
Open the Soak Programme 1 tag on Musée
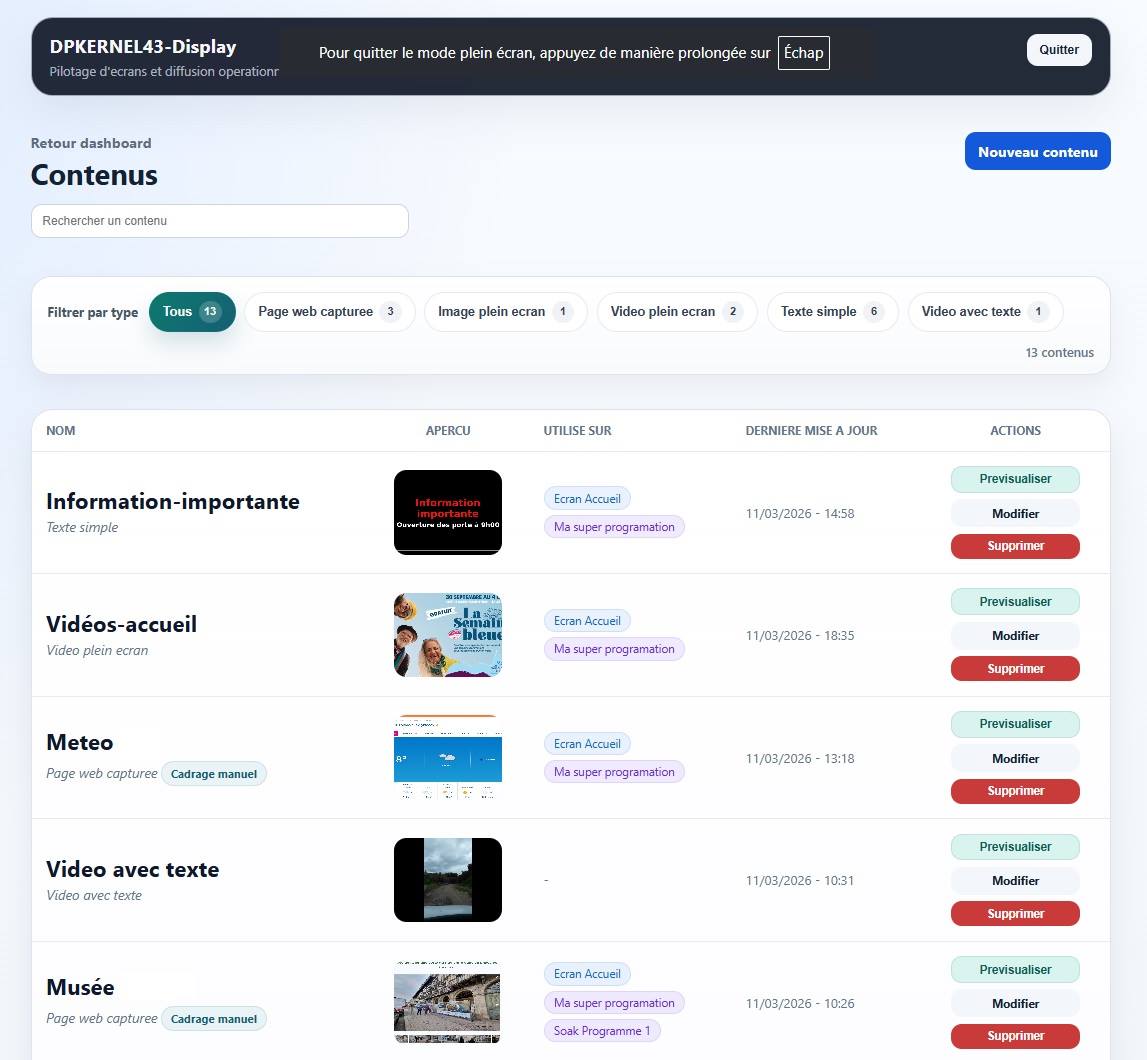603,1030
